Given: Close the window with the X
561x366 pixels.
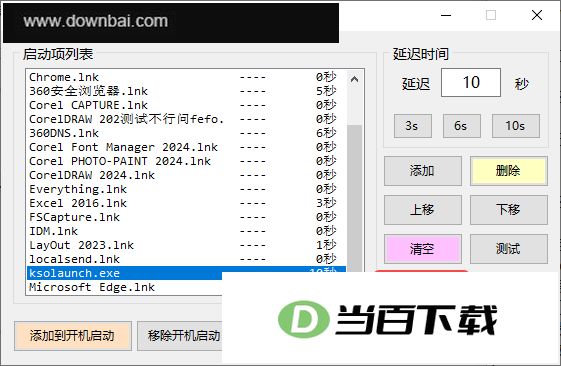Looking at the screenshot, I should pos(537,15).
